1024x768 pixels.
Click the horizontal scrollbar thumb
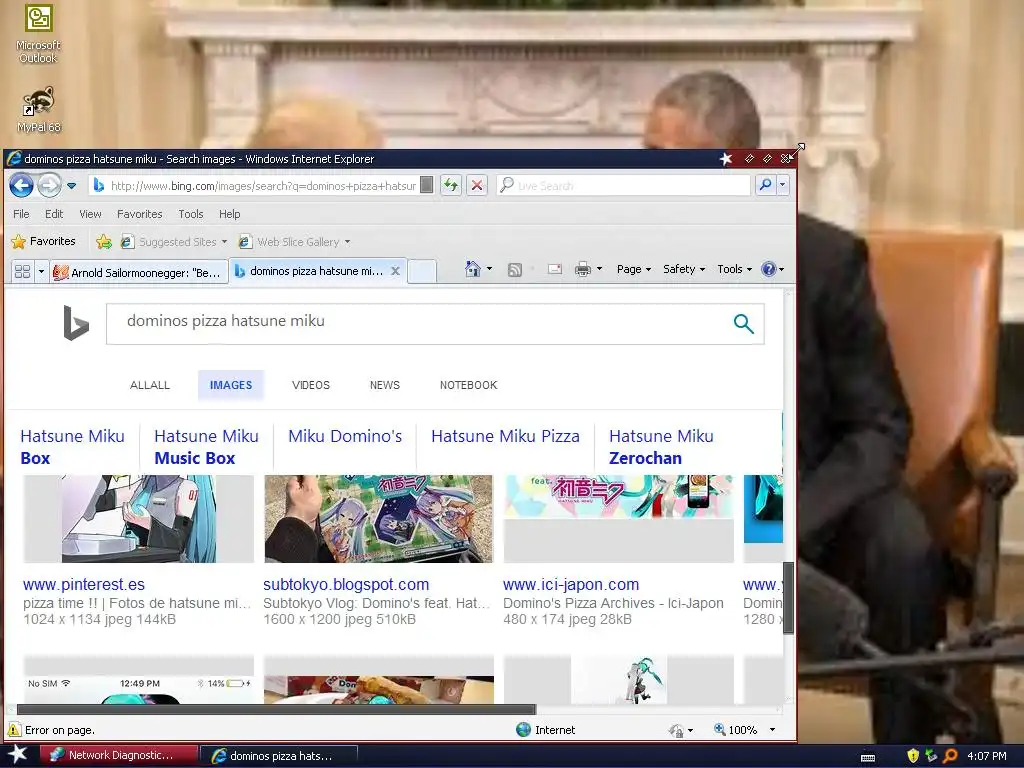point(276,709)
